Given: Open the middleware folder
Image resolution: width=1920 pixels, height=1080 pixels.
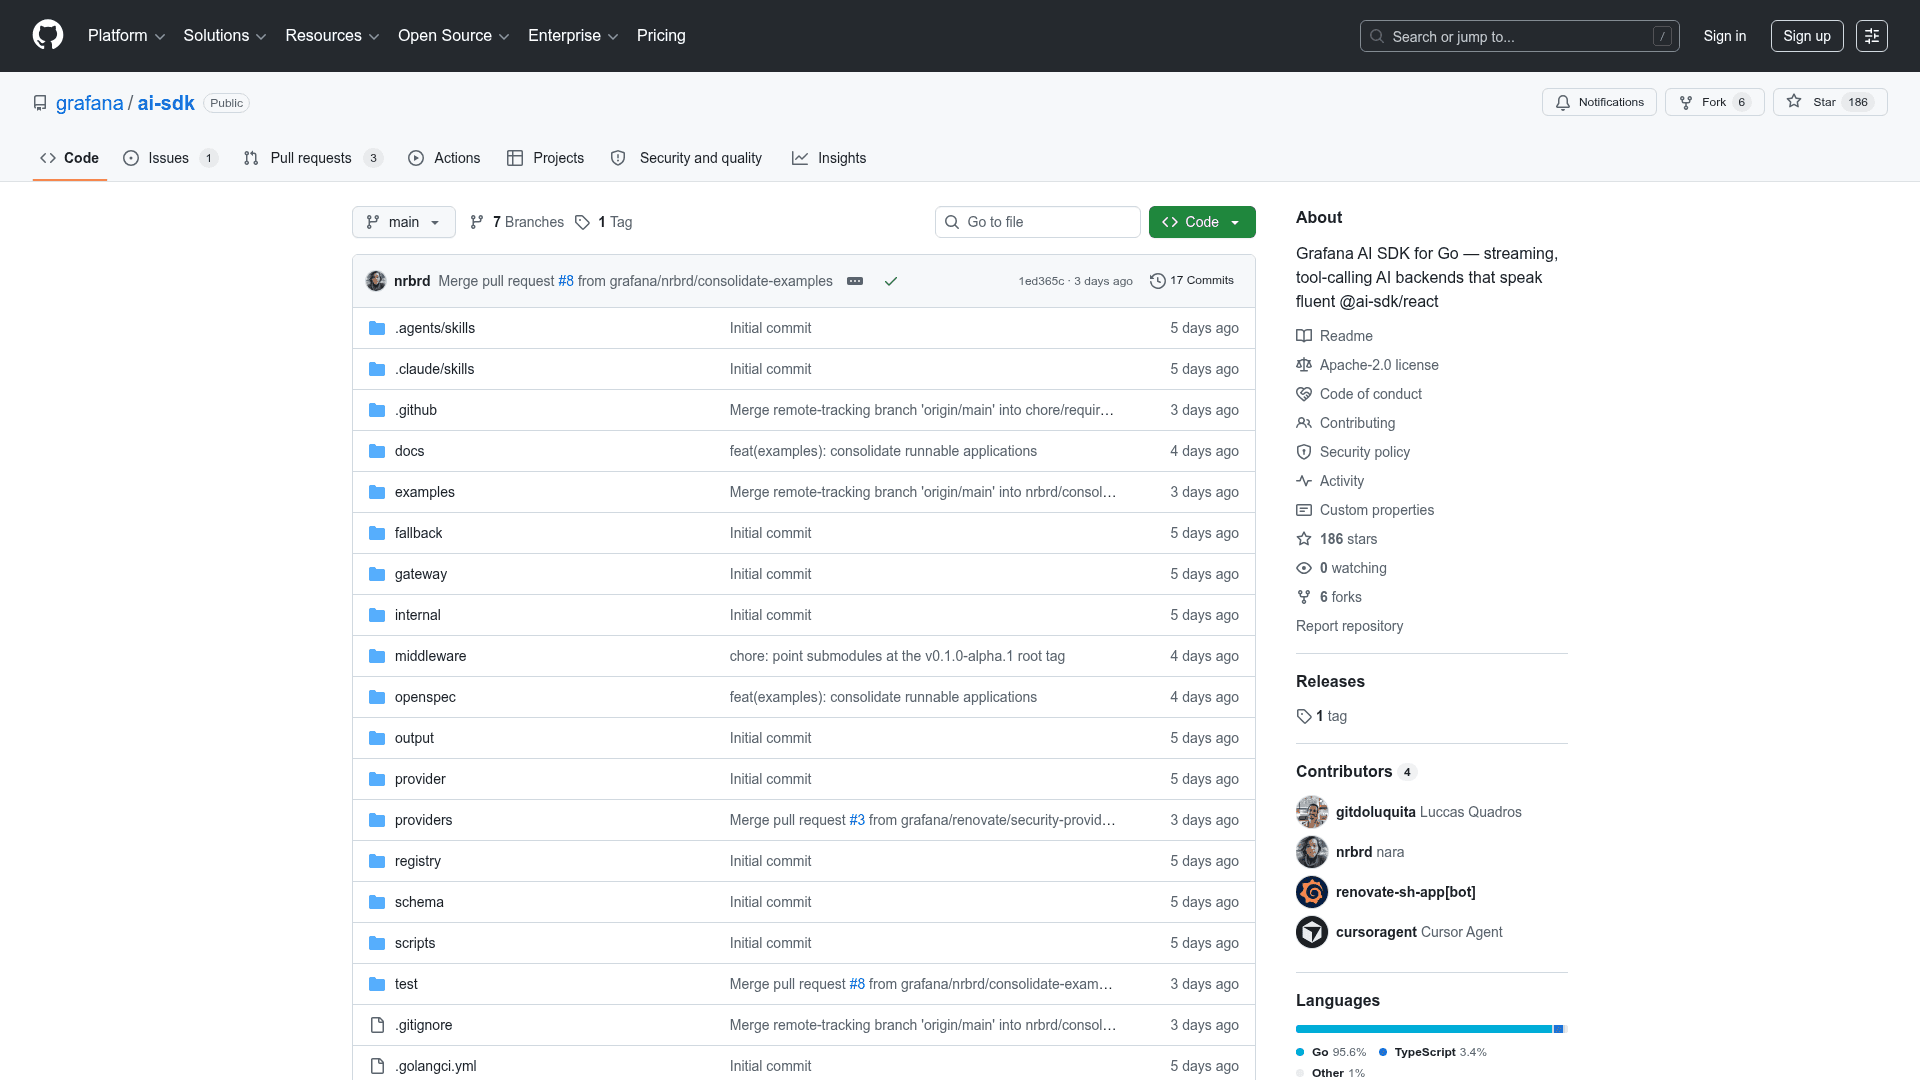Looking at the screenshot, I should (x=430, y=656).
